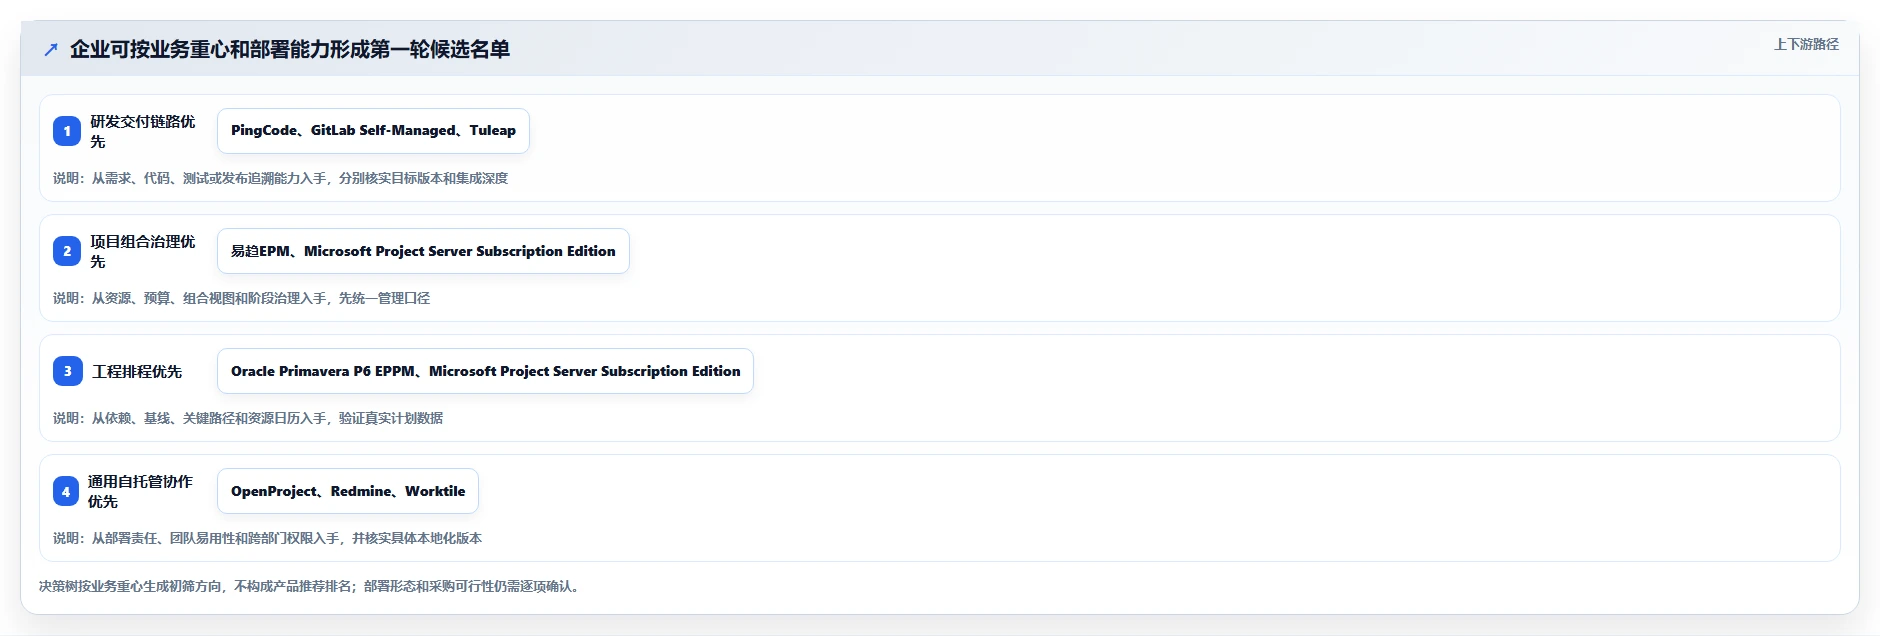This screenshot has width=1880, height=636.
Task: Click the note starting 说明：从部署责任
Action: (x=268, y=538)
